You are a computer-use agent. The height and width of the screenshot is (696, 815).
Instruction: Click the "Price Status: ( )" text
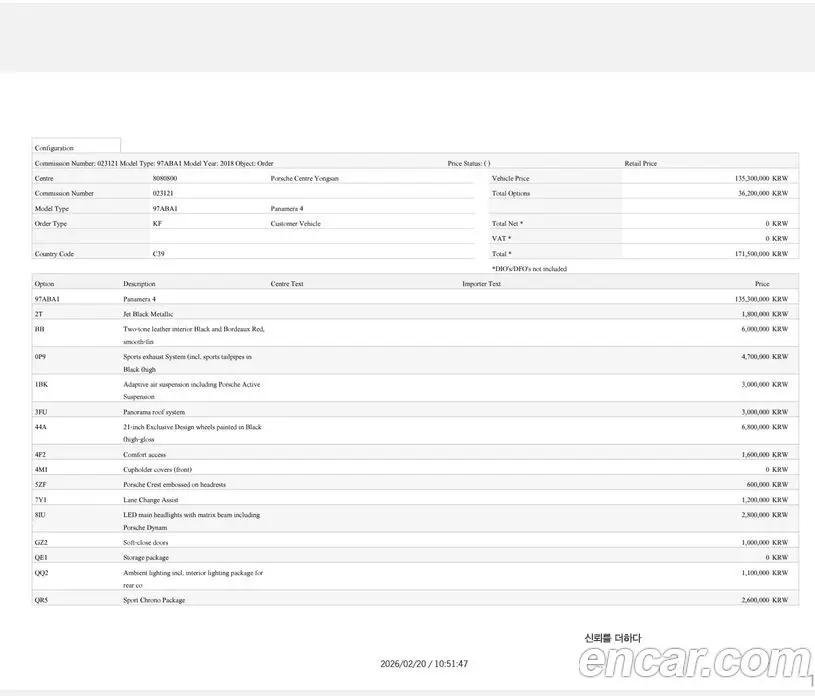click(x=469, y=163)
